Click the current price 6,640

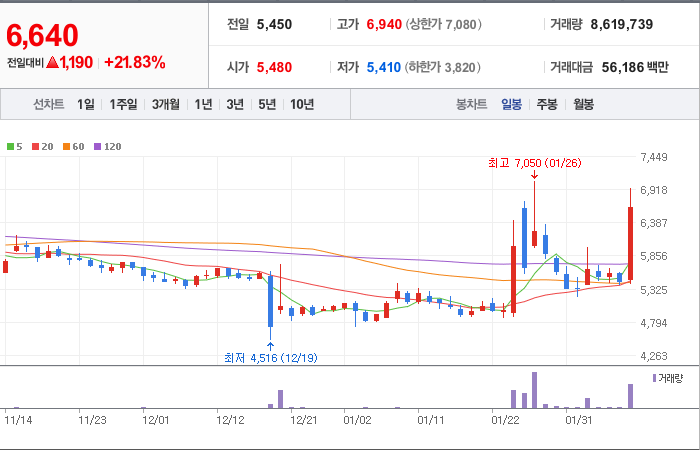click(42, 35)
